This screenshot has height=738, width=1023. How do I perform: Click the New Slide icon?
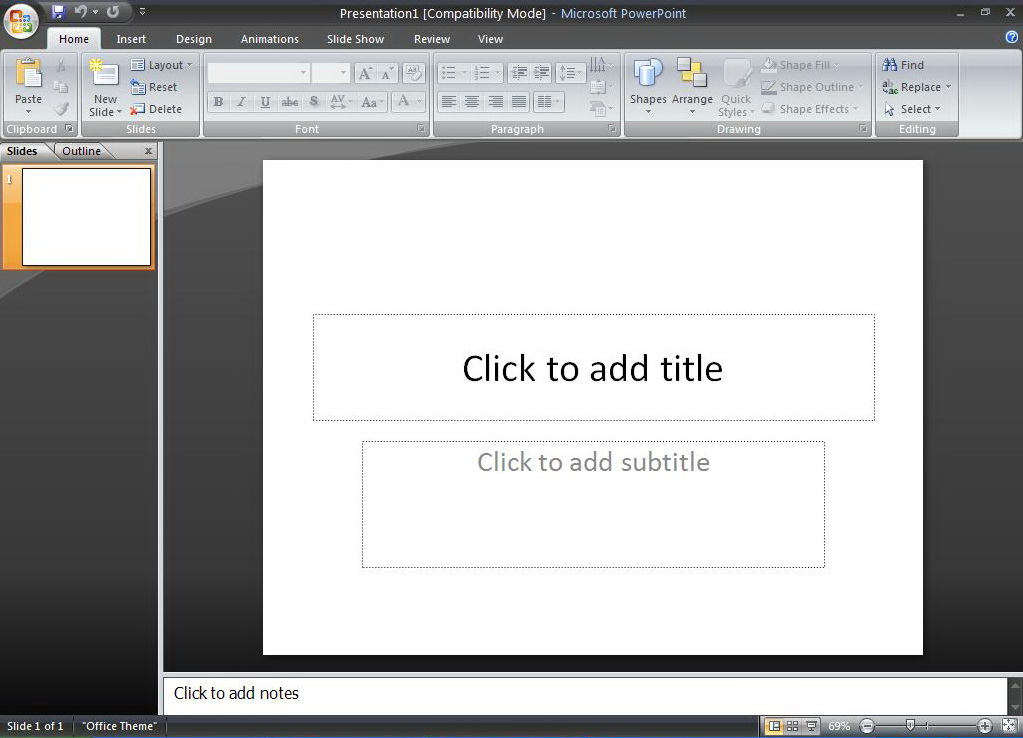104,73
